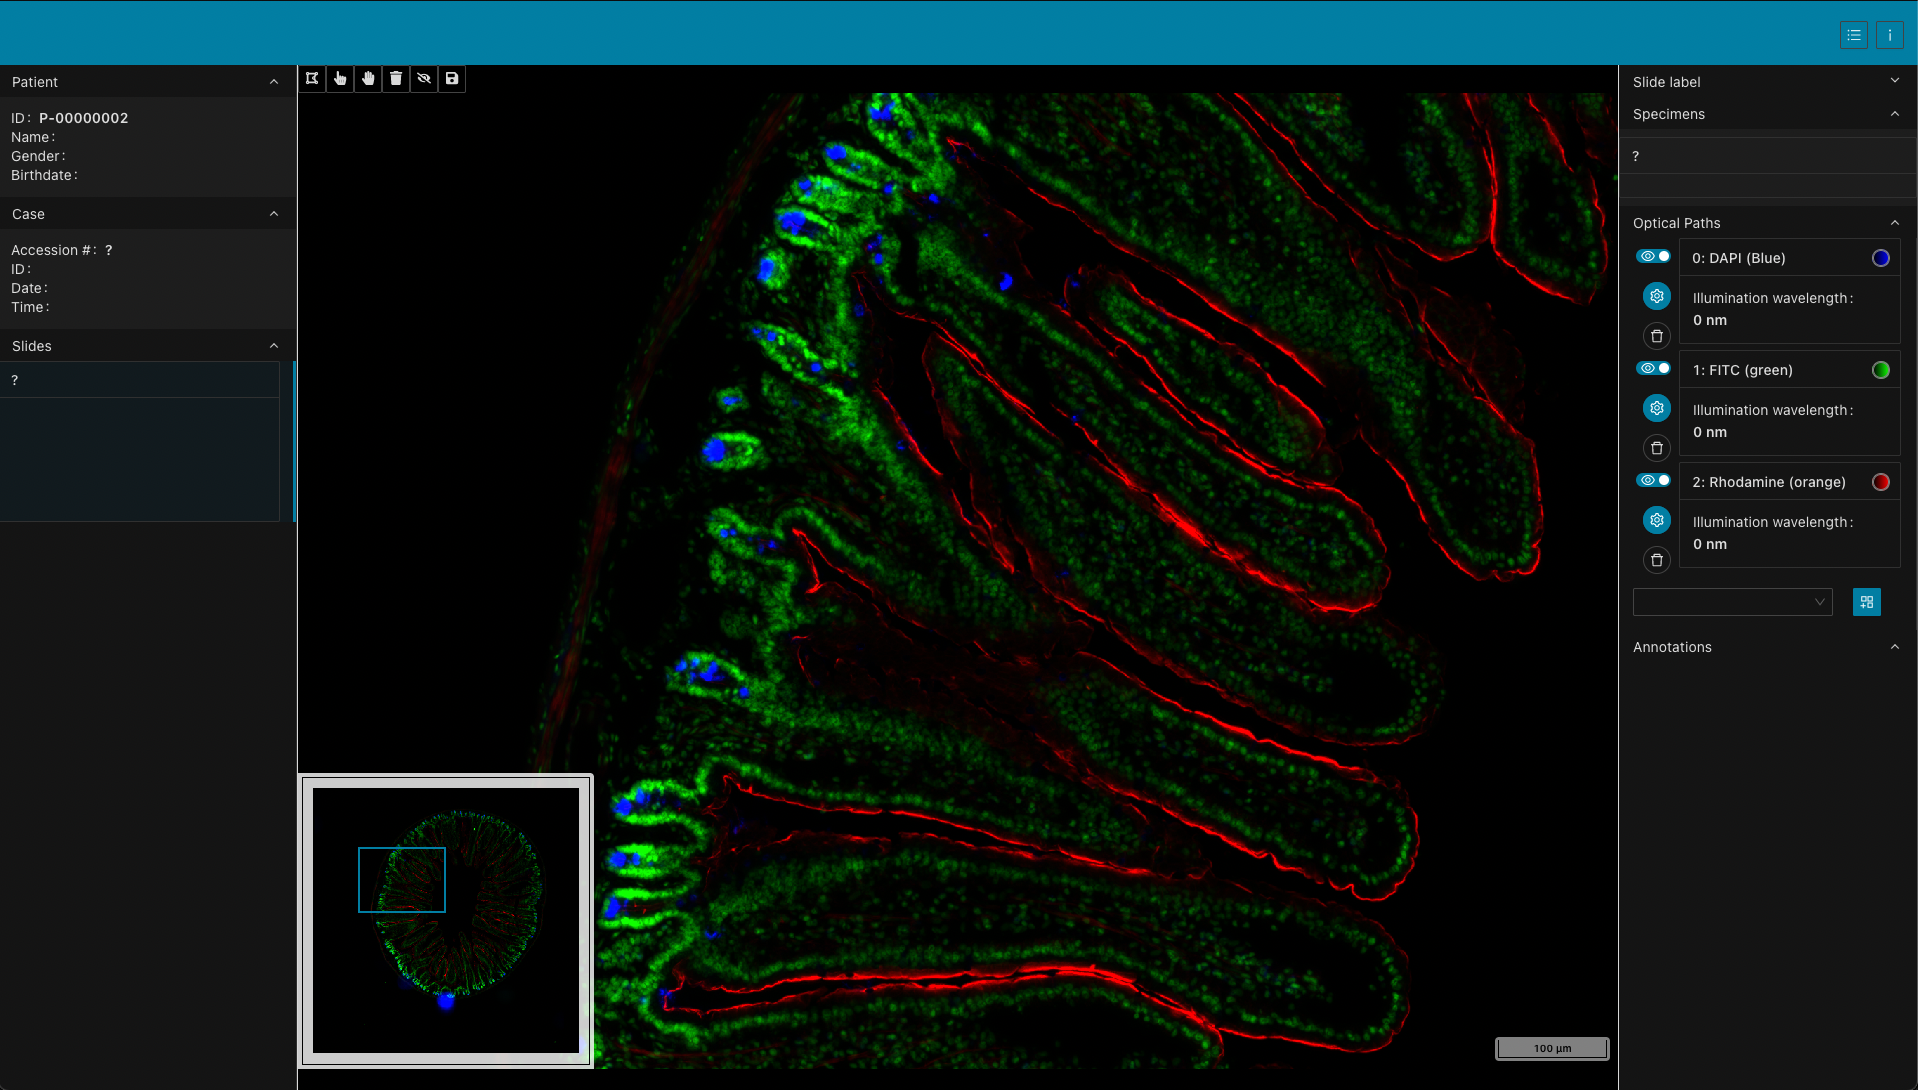Viewport: 1918px width, 1090px height.
Task: Collapse the Optical Paths section
Action: click(1894, 223)
